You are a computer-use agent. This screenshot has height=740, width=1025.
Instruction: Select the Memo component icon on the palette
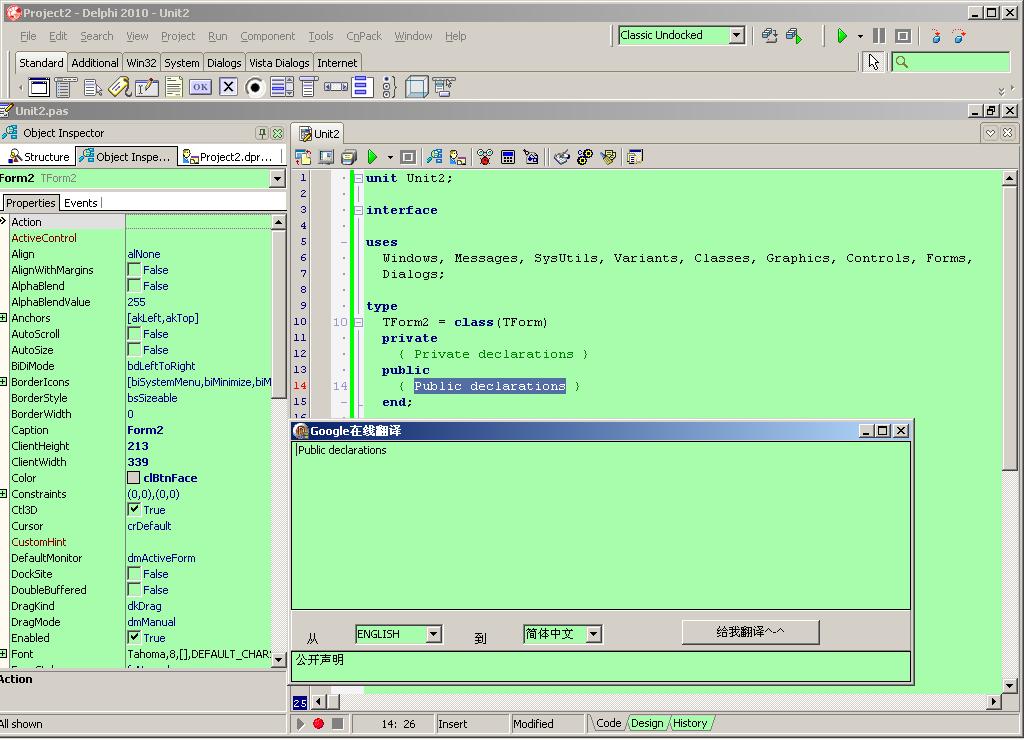[173, 87]
